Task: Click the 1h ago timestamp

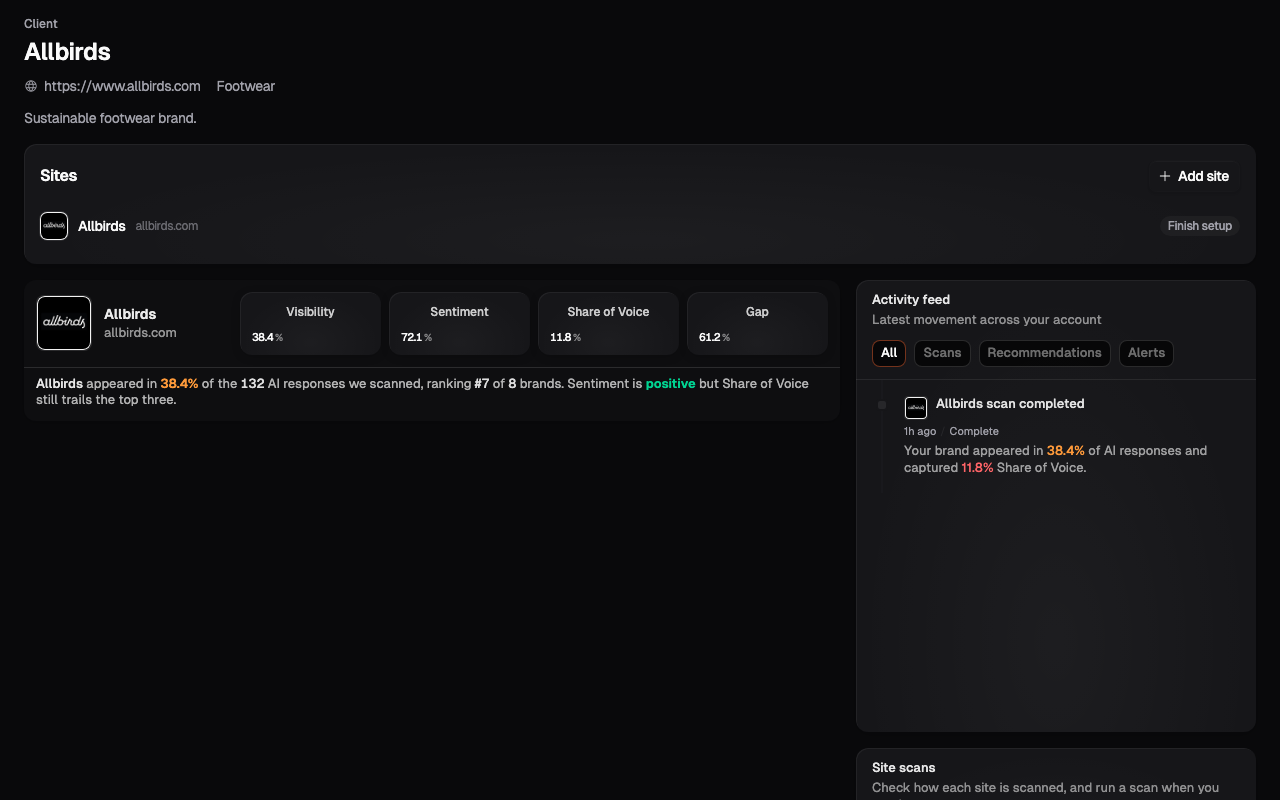Action: pyautogui.click(x=920, y=431)
